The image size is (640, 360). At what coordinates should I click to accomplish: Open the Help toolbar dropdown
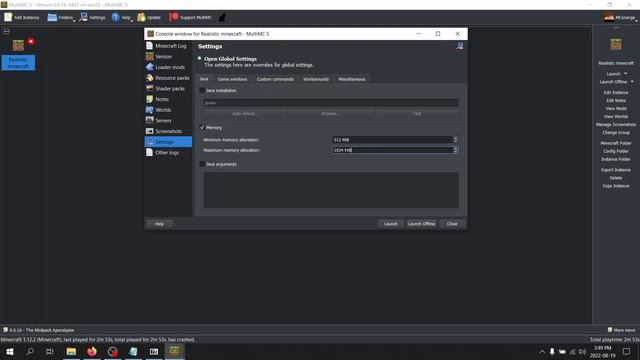(x=122, y=18)
